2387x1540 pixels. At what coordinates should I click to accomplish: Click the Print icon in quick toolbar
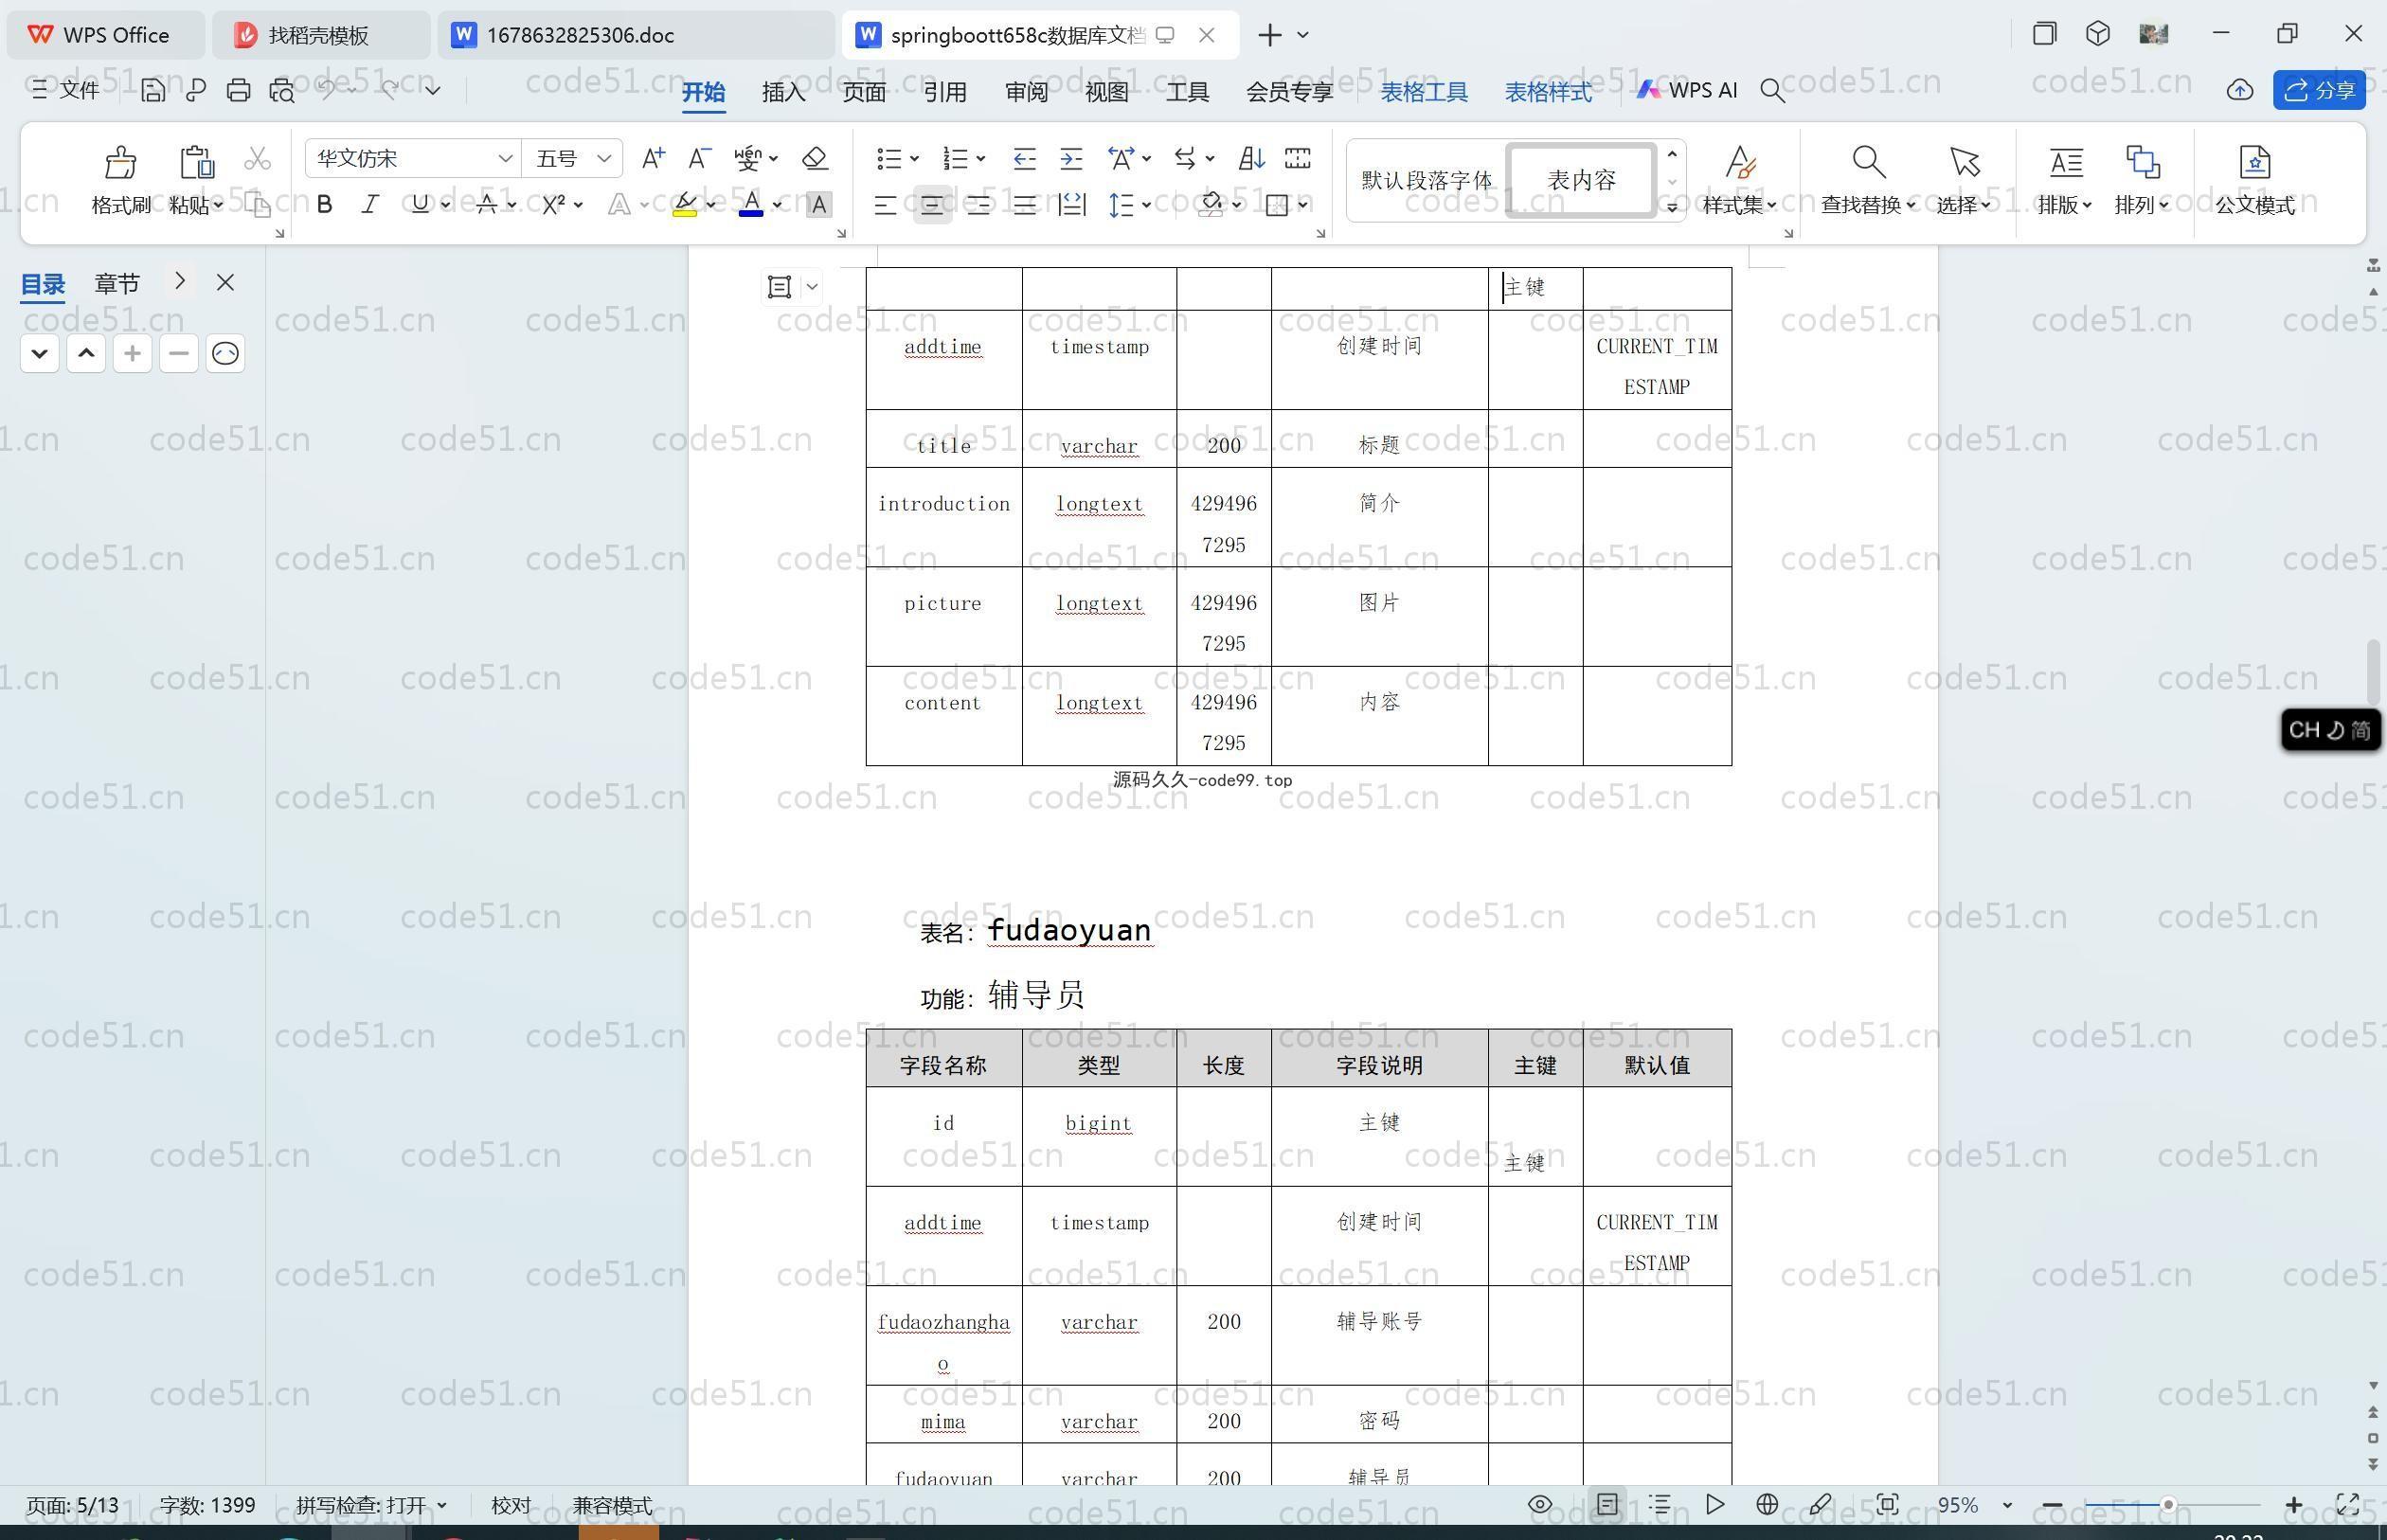[238, 90]
